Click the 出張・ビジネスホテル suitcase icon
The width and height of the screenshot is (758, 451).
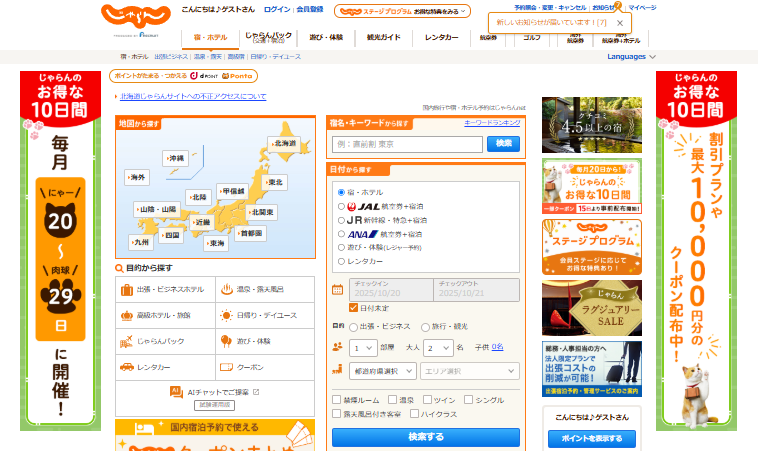pos(126,290)
